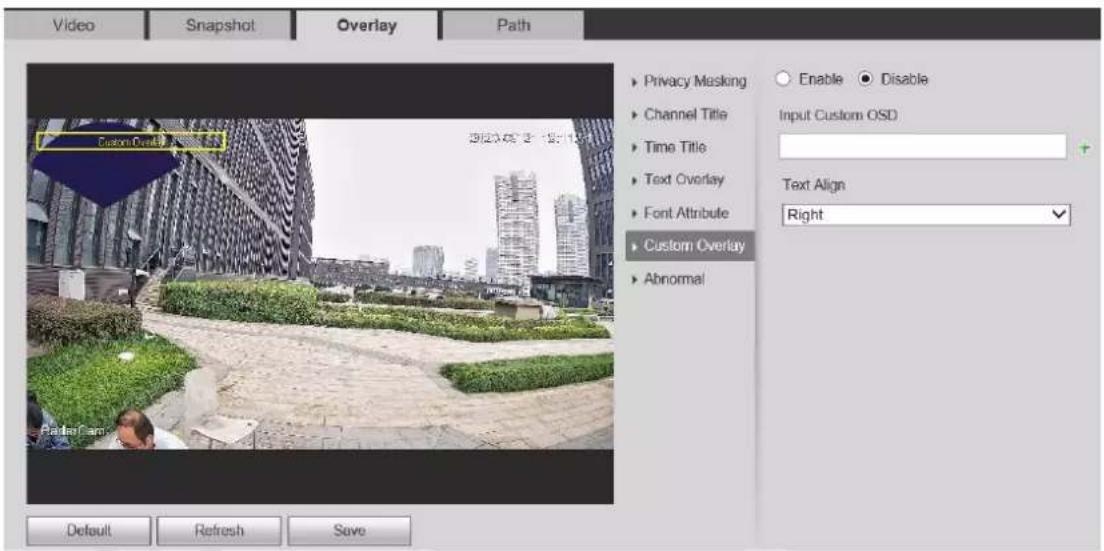Open the Text Align dropdown
The height and width of the screenshot is (551, 1104).
point(925,215)
